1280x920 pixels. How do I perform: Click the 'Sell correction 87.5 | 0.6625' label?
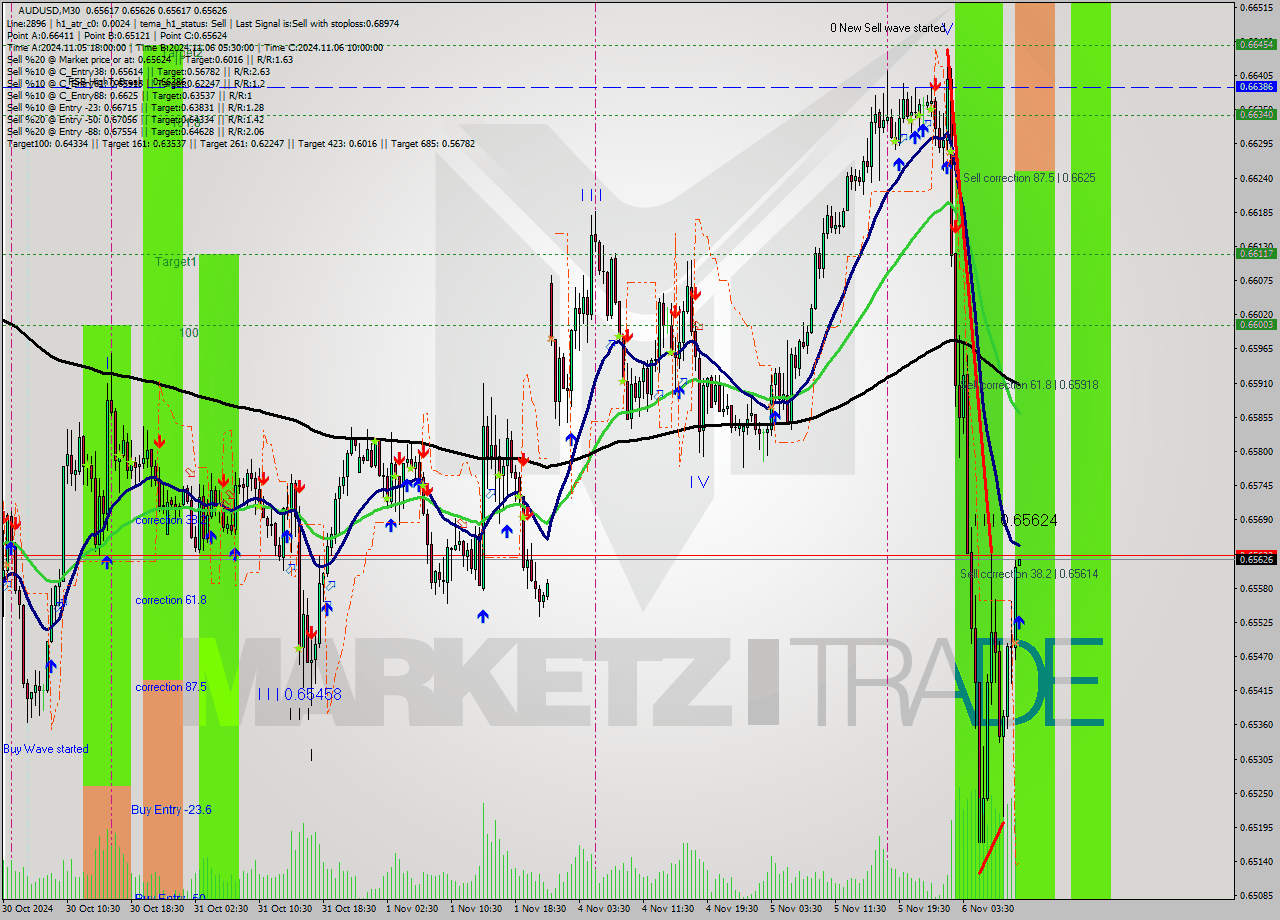1029,178
